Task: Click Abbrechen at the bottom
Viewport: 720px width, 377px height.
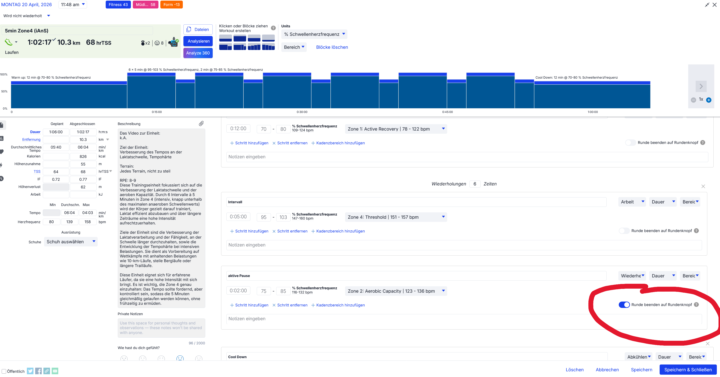Action: (607, 370)
